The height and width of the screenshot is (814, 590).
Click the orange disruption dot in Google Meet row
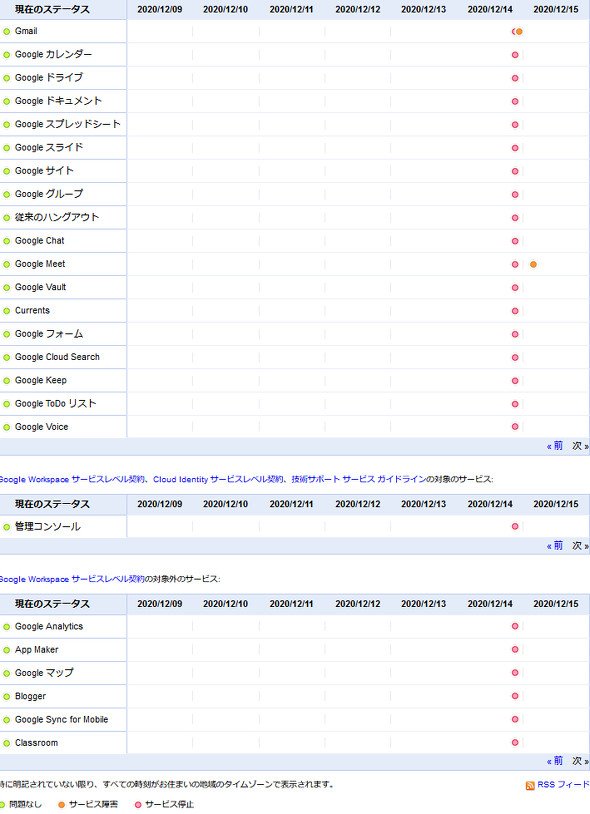click(533, 264)
